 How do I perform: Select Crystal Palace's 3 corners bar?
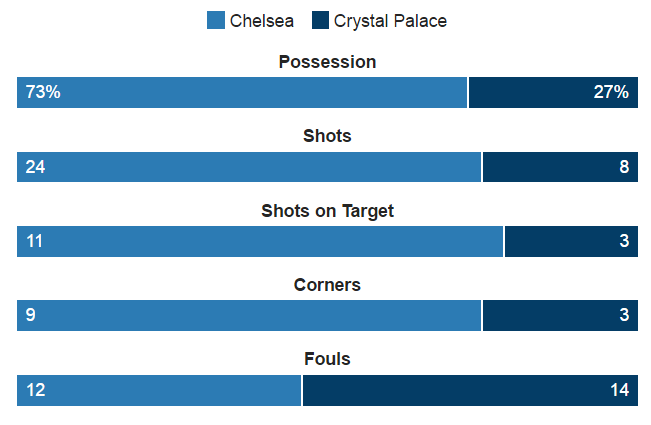click(560, 315)
